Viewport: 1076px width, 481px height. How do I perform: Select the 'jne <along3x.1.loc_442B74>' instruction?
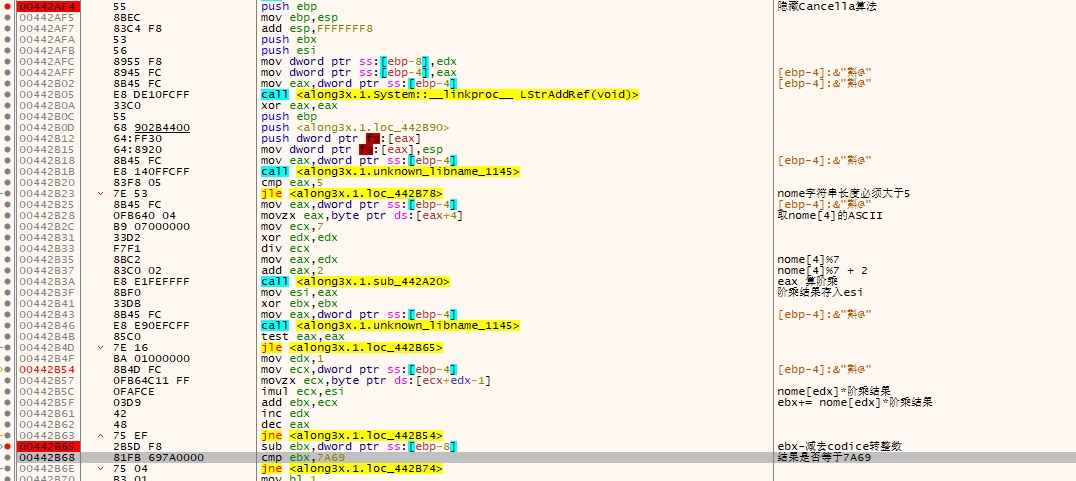(352, 468)
